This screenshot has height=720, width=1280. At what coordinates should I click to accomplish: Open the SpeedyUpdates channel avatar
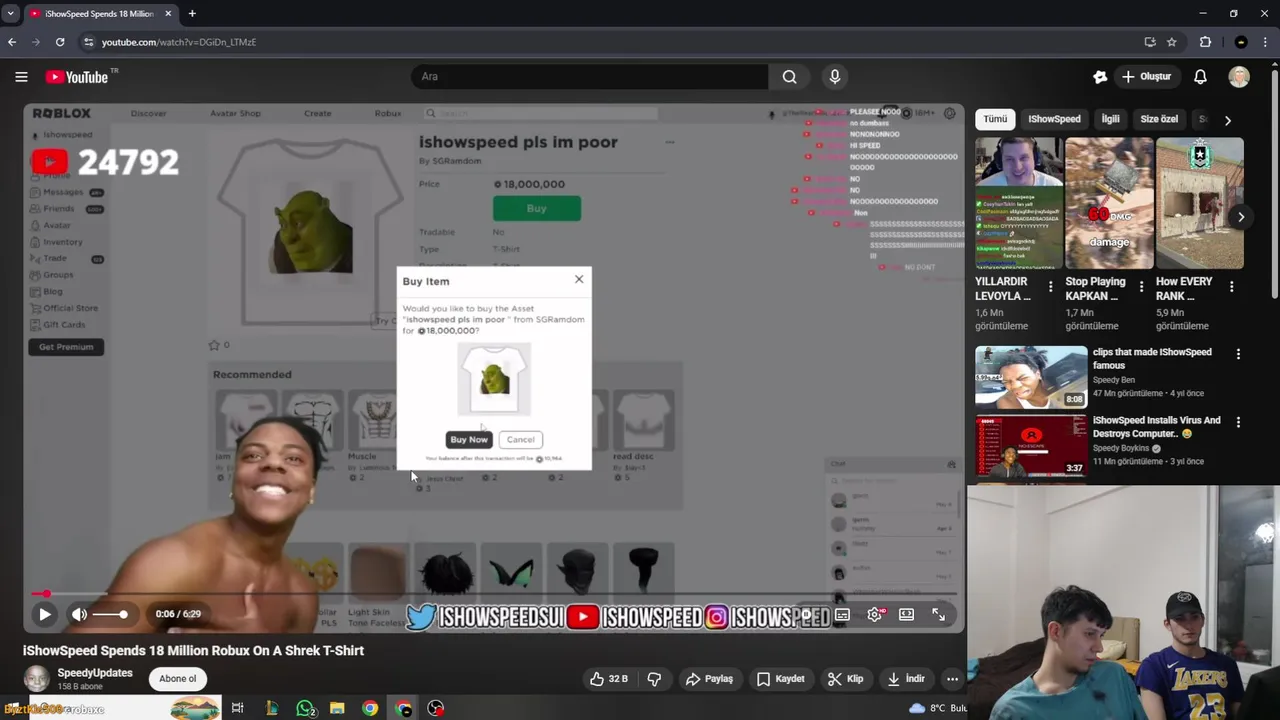coord(37,679)
